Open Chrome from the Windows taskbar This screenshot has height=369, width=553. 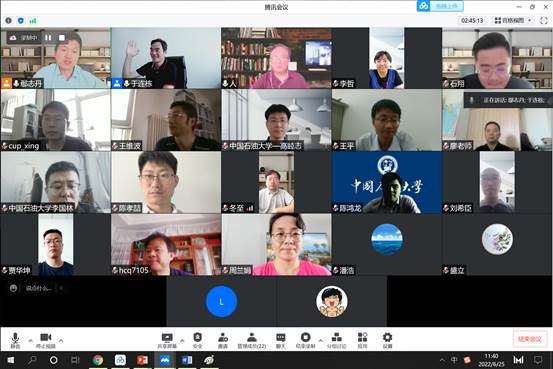coord(98,360)
